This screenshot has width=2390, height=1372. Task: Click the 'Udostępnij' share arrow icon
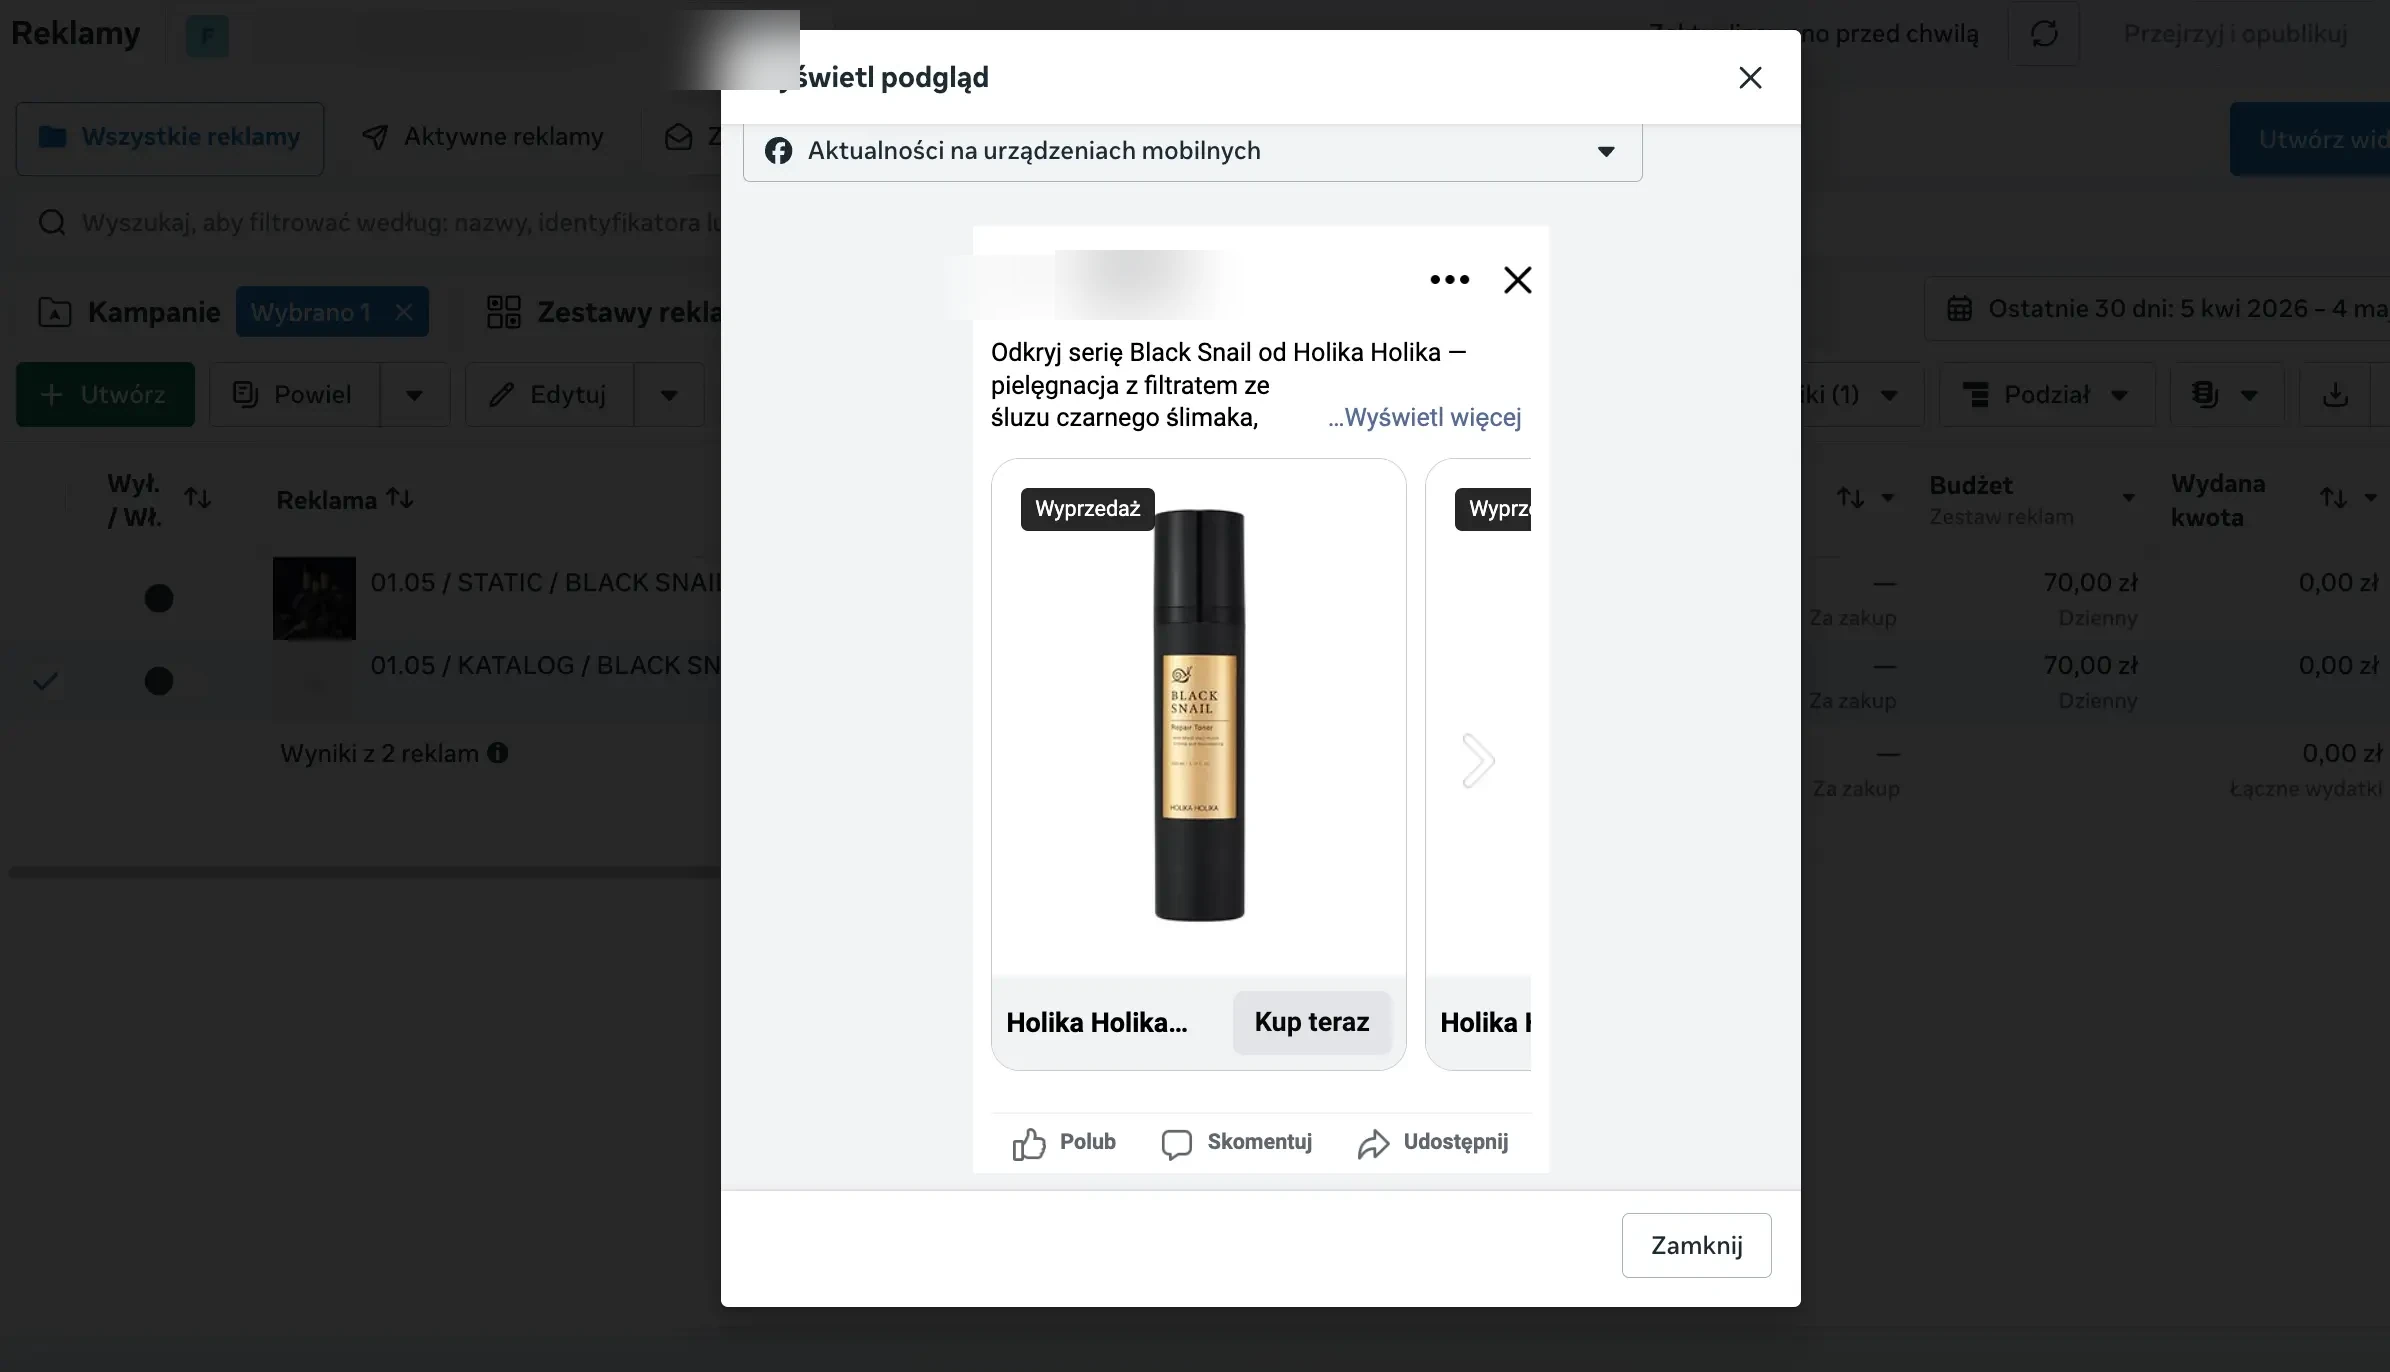[x=1374, y=1143]
